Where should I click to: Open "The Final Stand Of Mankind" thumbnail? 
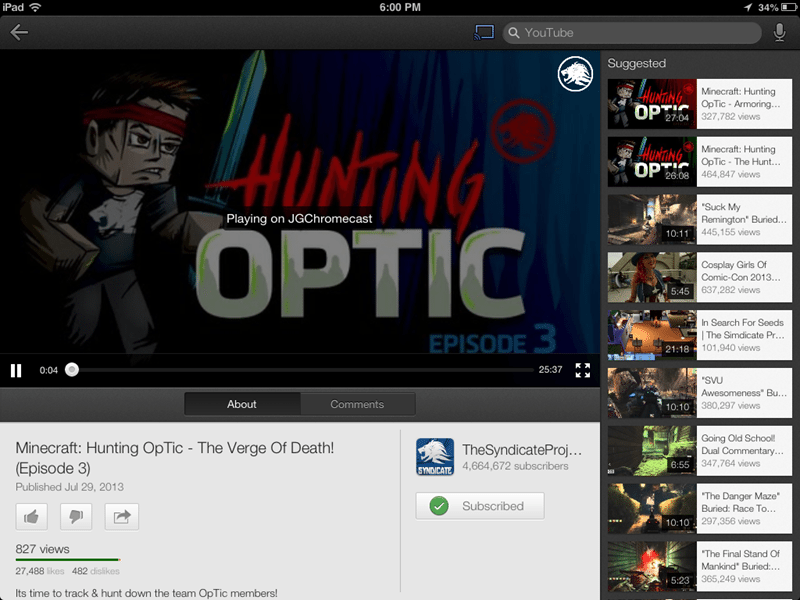pos(652,566)
